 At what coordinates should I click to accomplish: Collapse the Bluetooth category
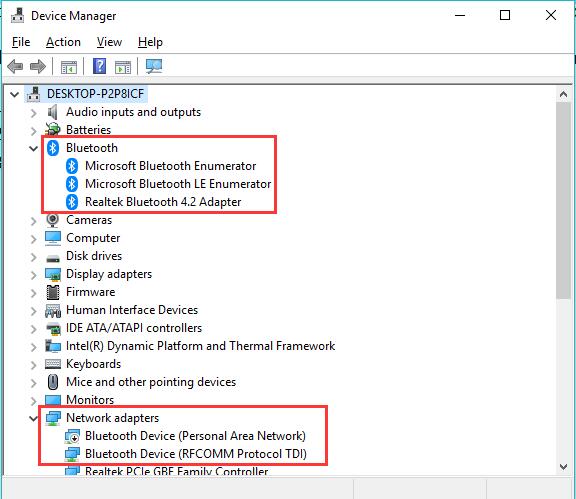click(x=33, y=148)
